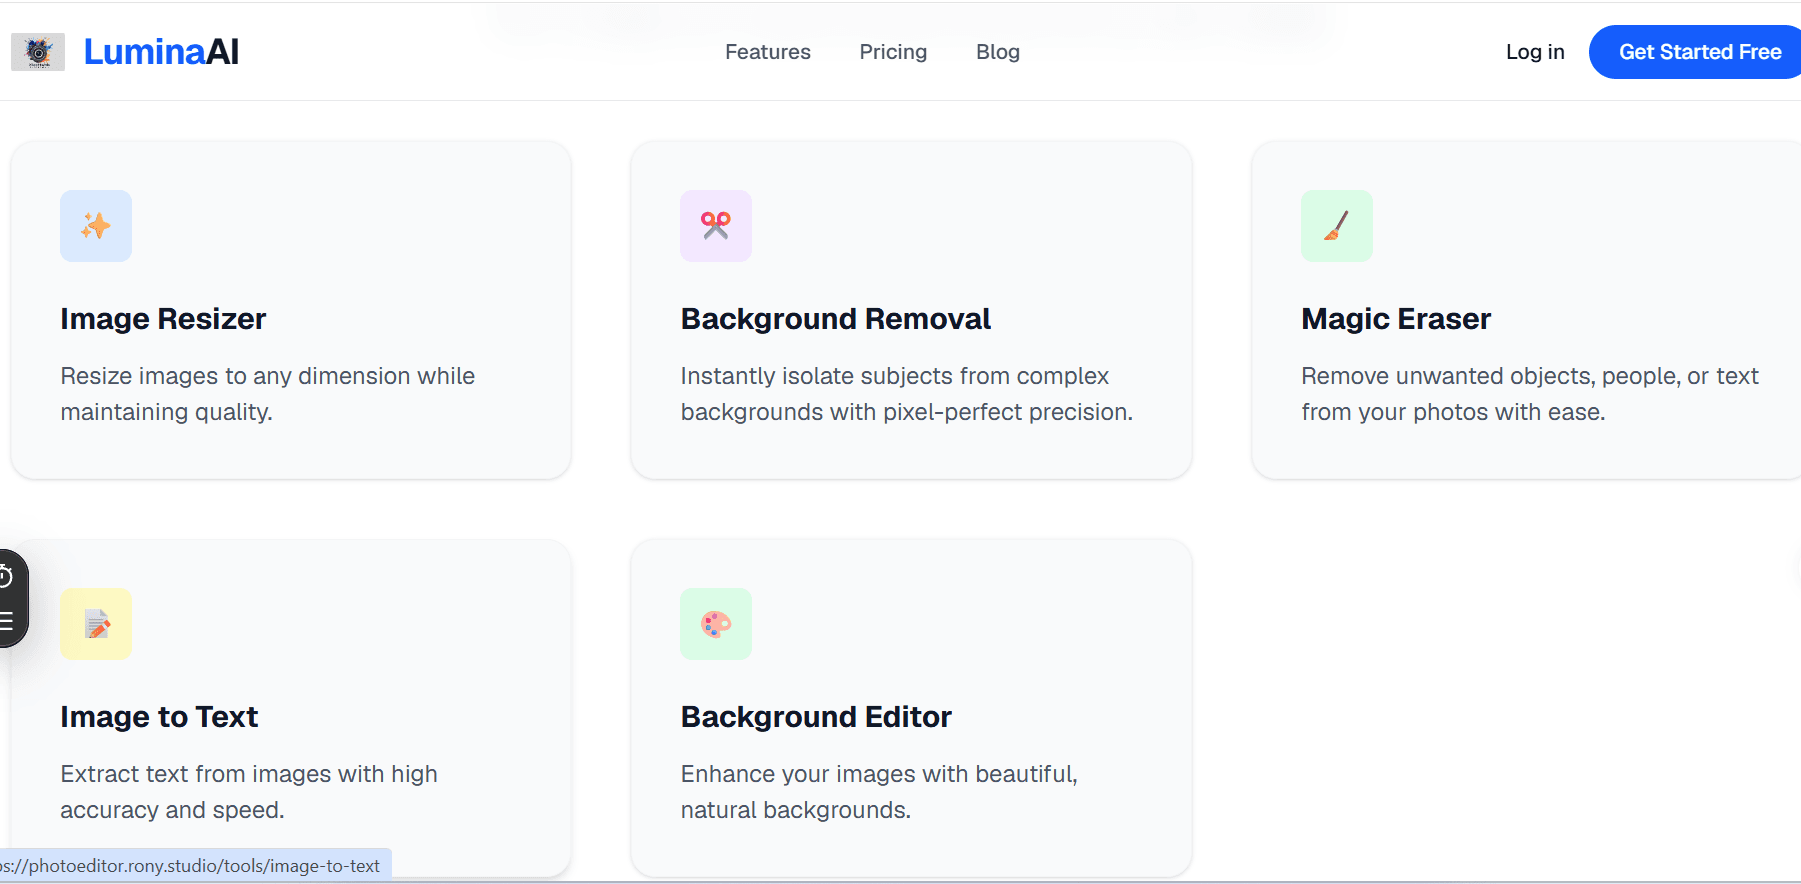
Task: Open the Image to Text tool heading
Action: 159,717
